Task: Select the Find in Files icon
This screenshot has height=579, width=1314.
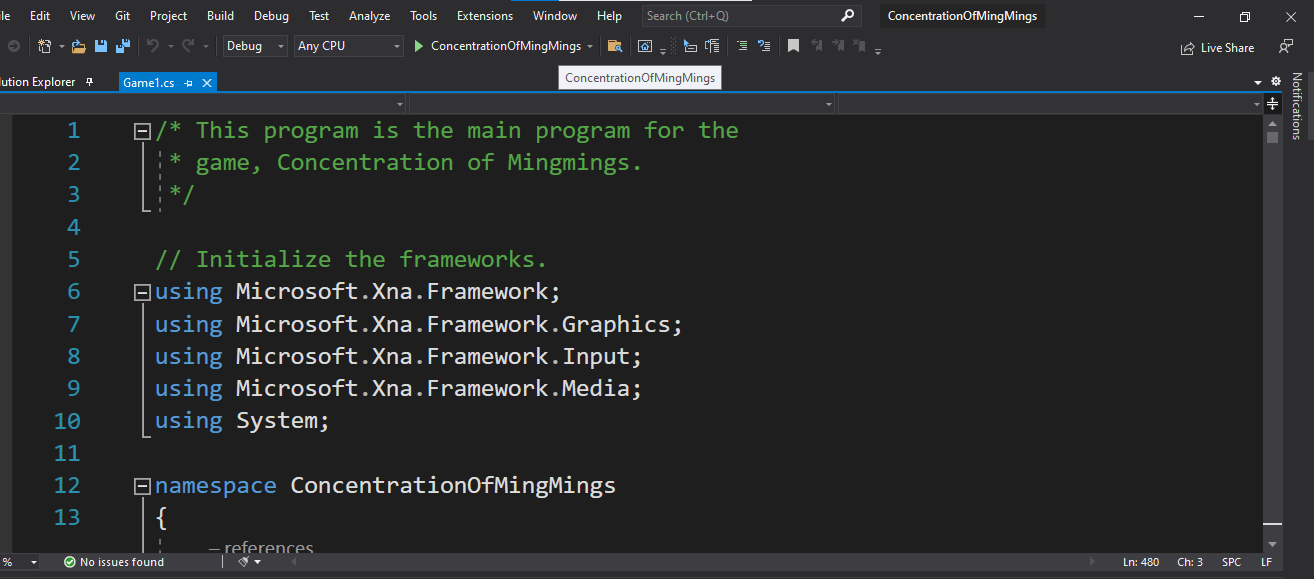Action: (x=615, y=46)
